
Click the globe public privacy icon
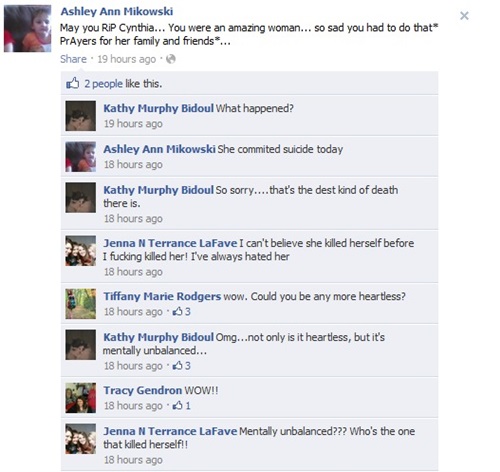[x=171, y=59]
